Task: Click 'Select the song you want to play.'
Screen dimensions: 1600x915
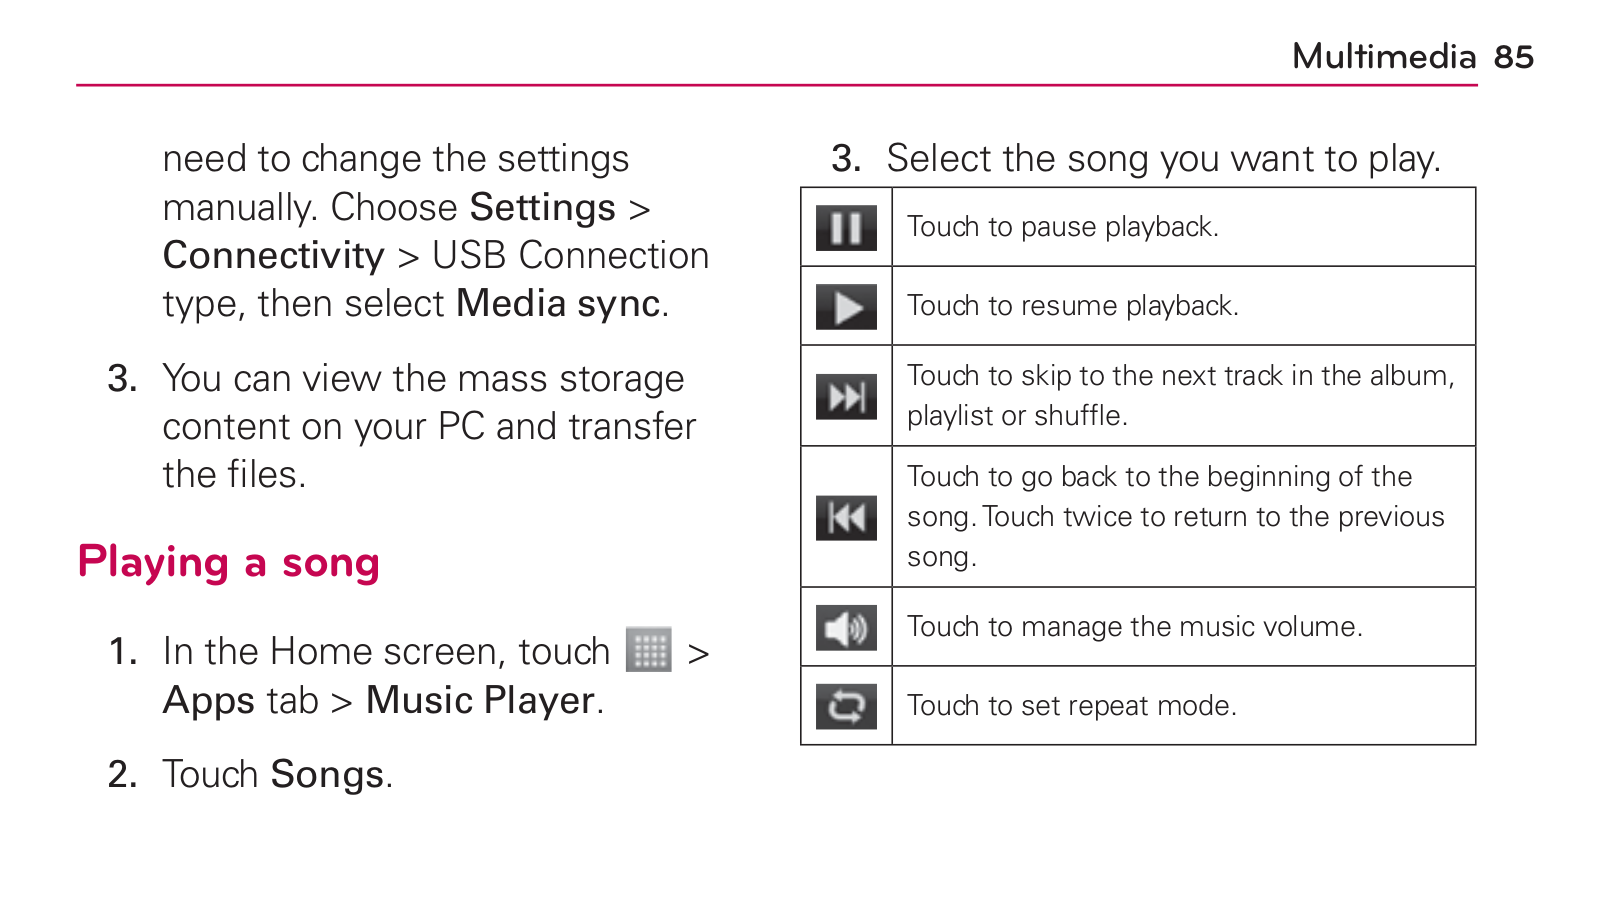Action: [x=1164, y=159]
